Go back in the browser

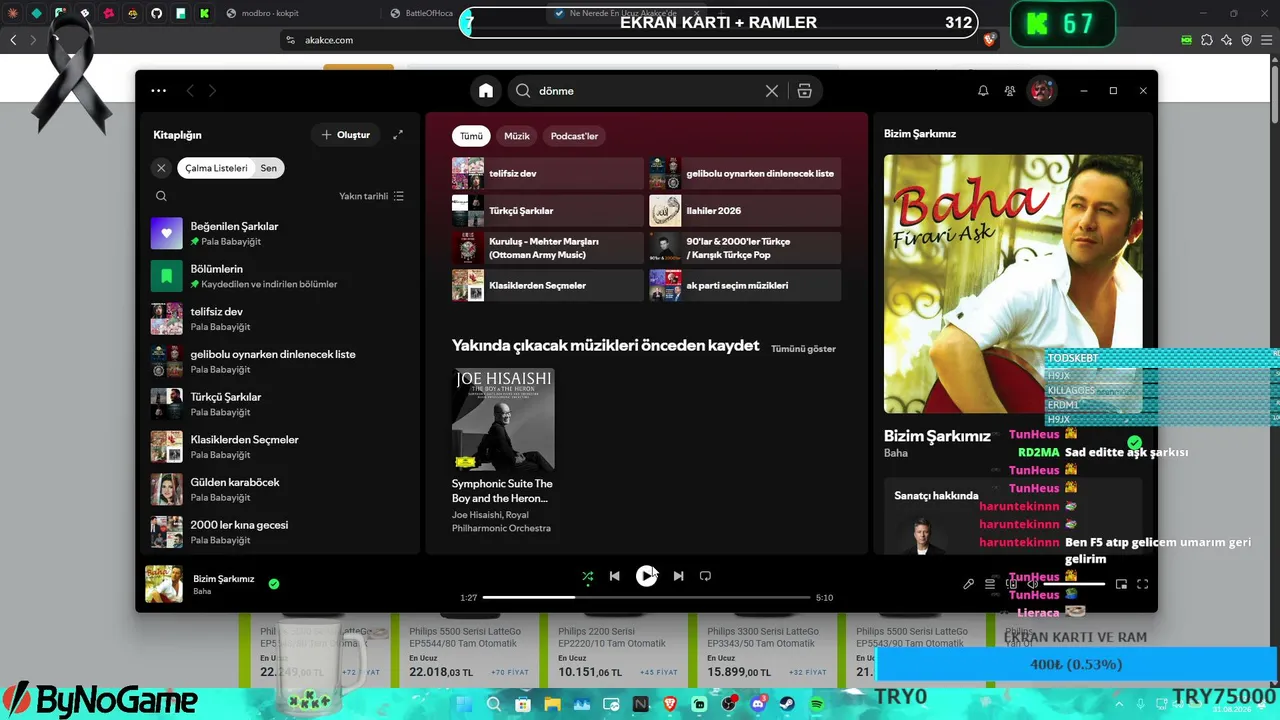(13, 40)
